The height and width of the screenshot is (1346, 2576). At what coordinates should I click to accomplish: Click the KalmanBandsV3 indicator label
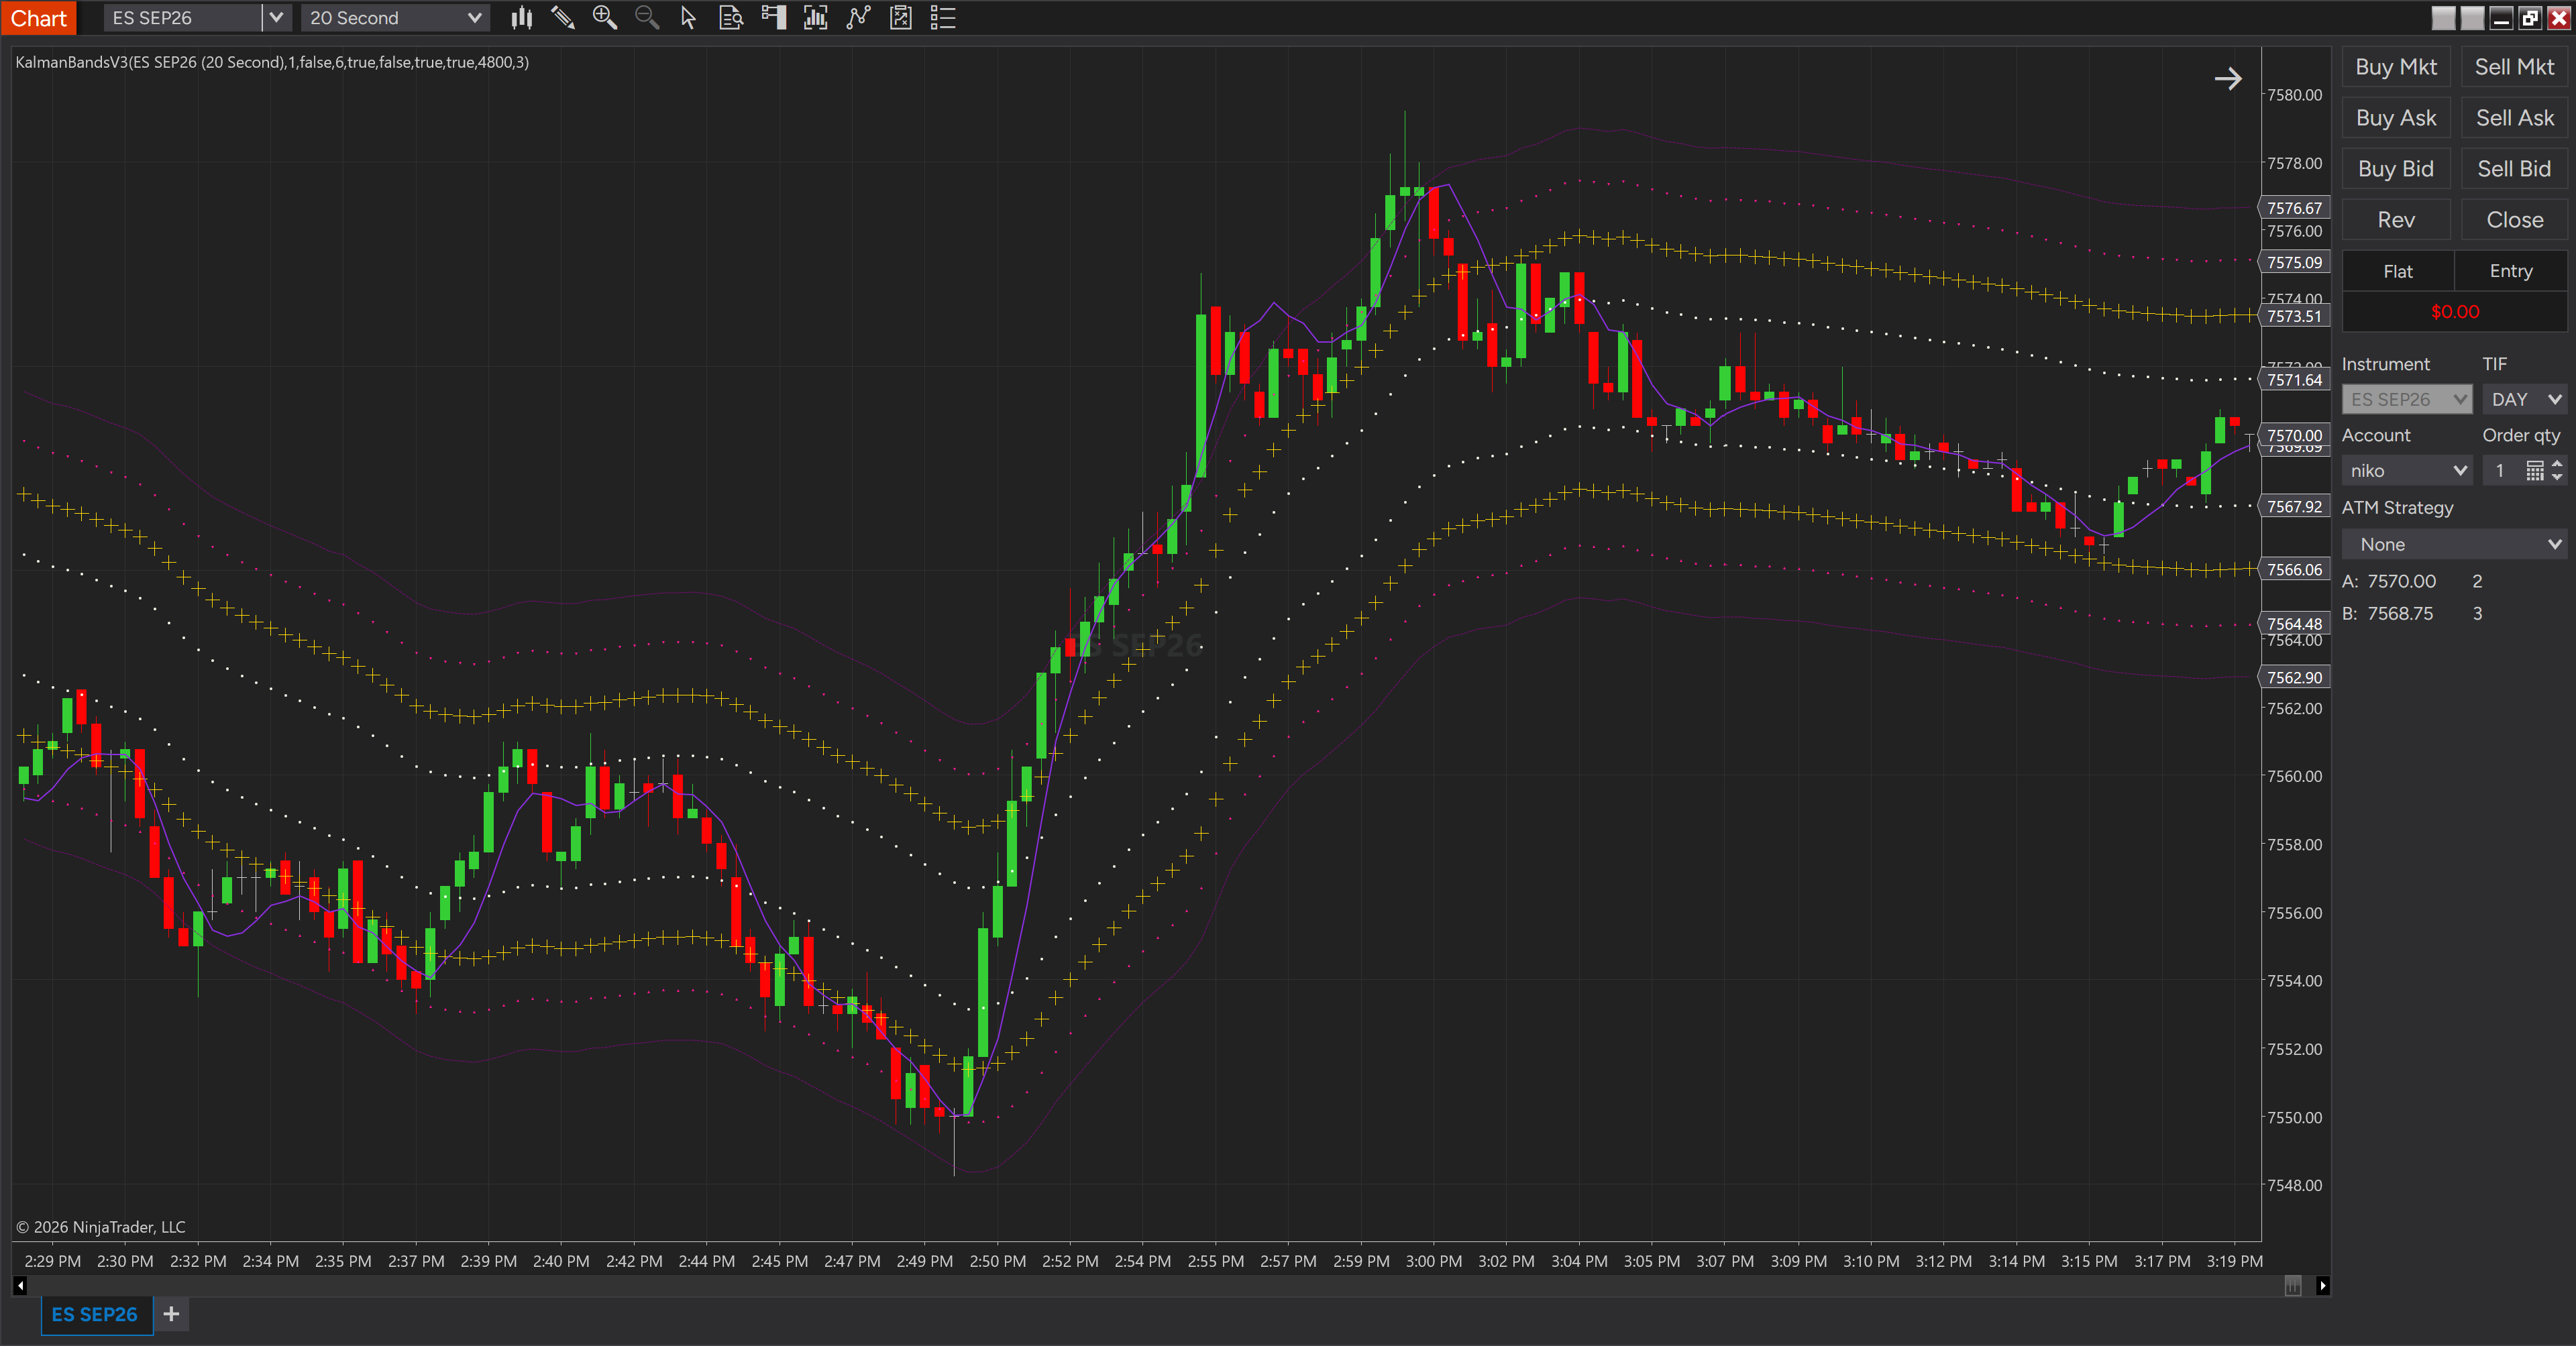click(x=272, y=62)
